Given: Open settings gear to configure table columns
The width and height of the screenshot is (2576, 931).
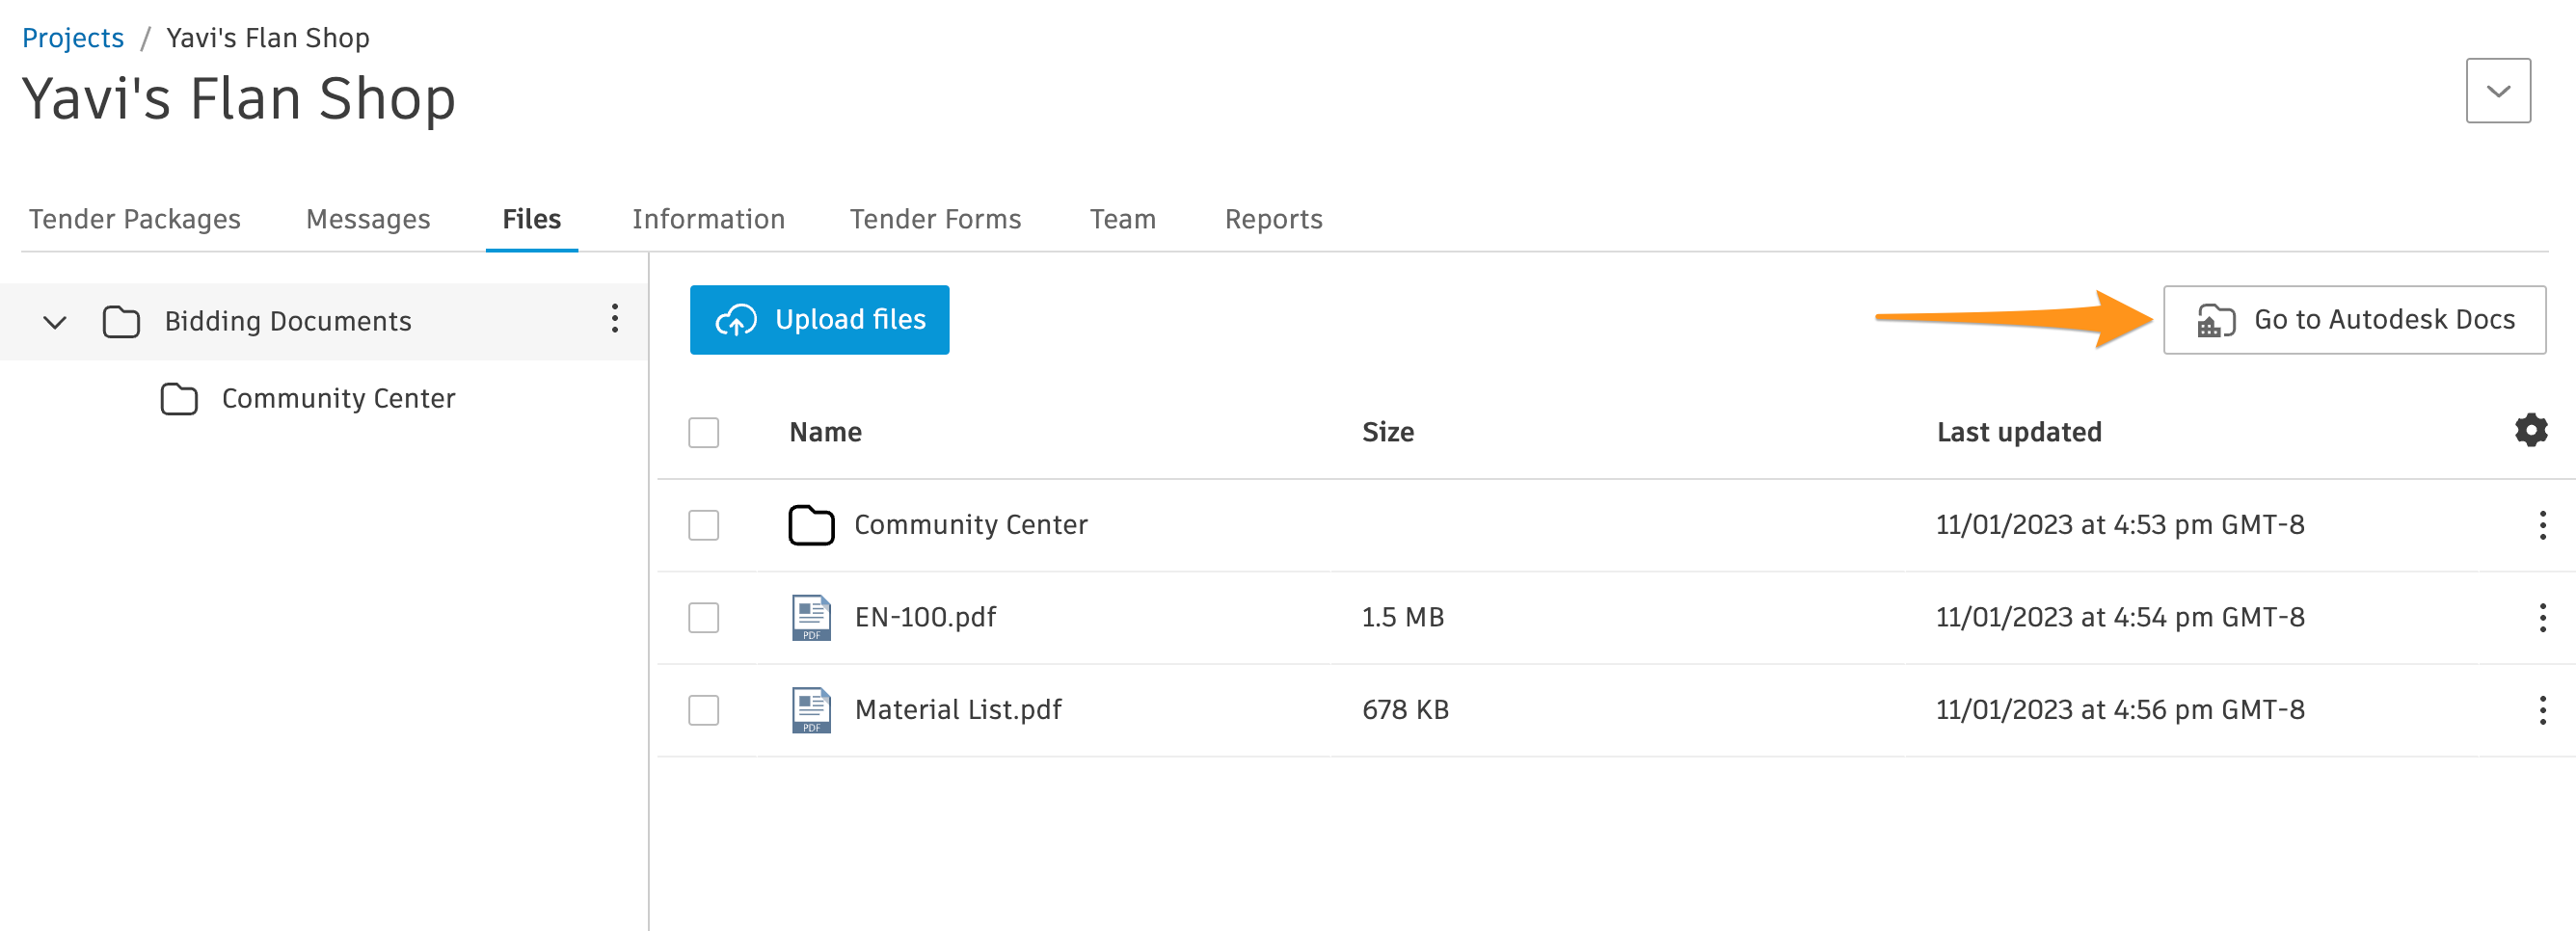Looking at the screenshot, I should [x=2529, y=431].
